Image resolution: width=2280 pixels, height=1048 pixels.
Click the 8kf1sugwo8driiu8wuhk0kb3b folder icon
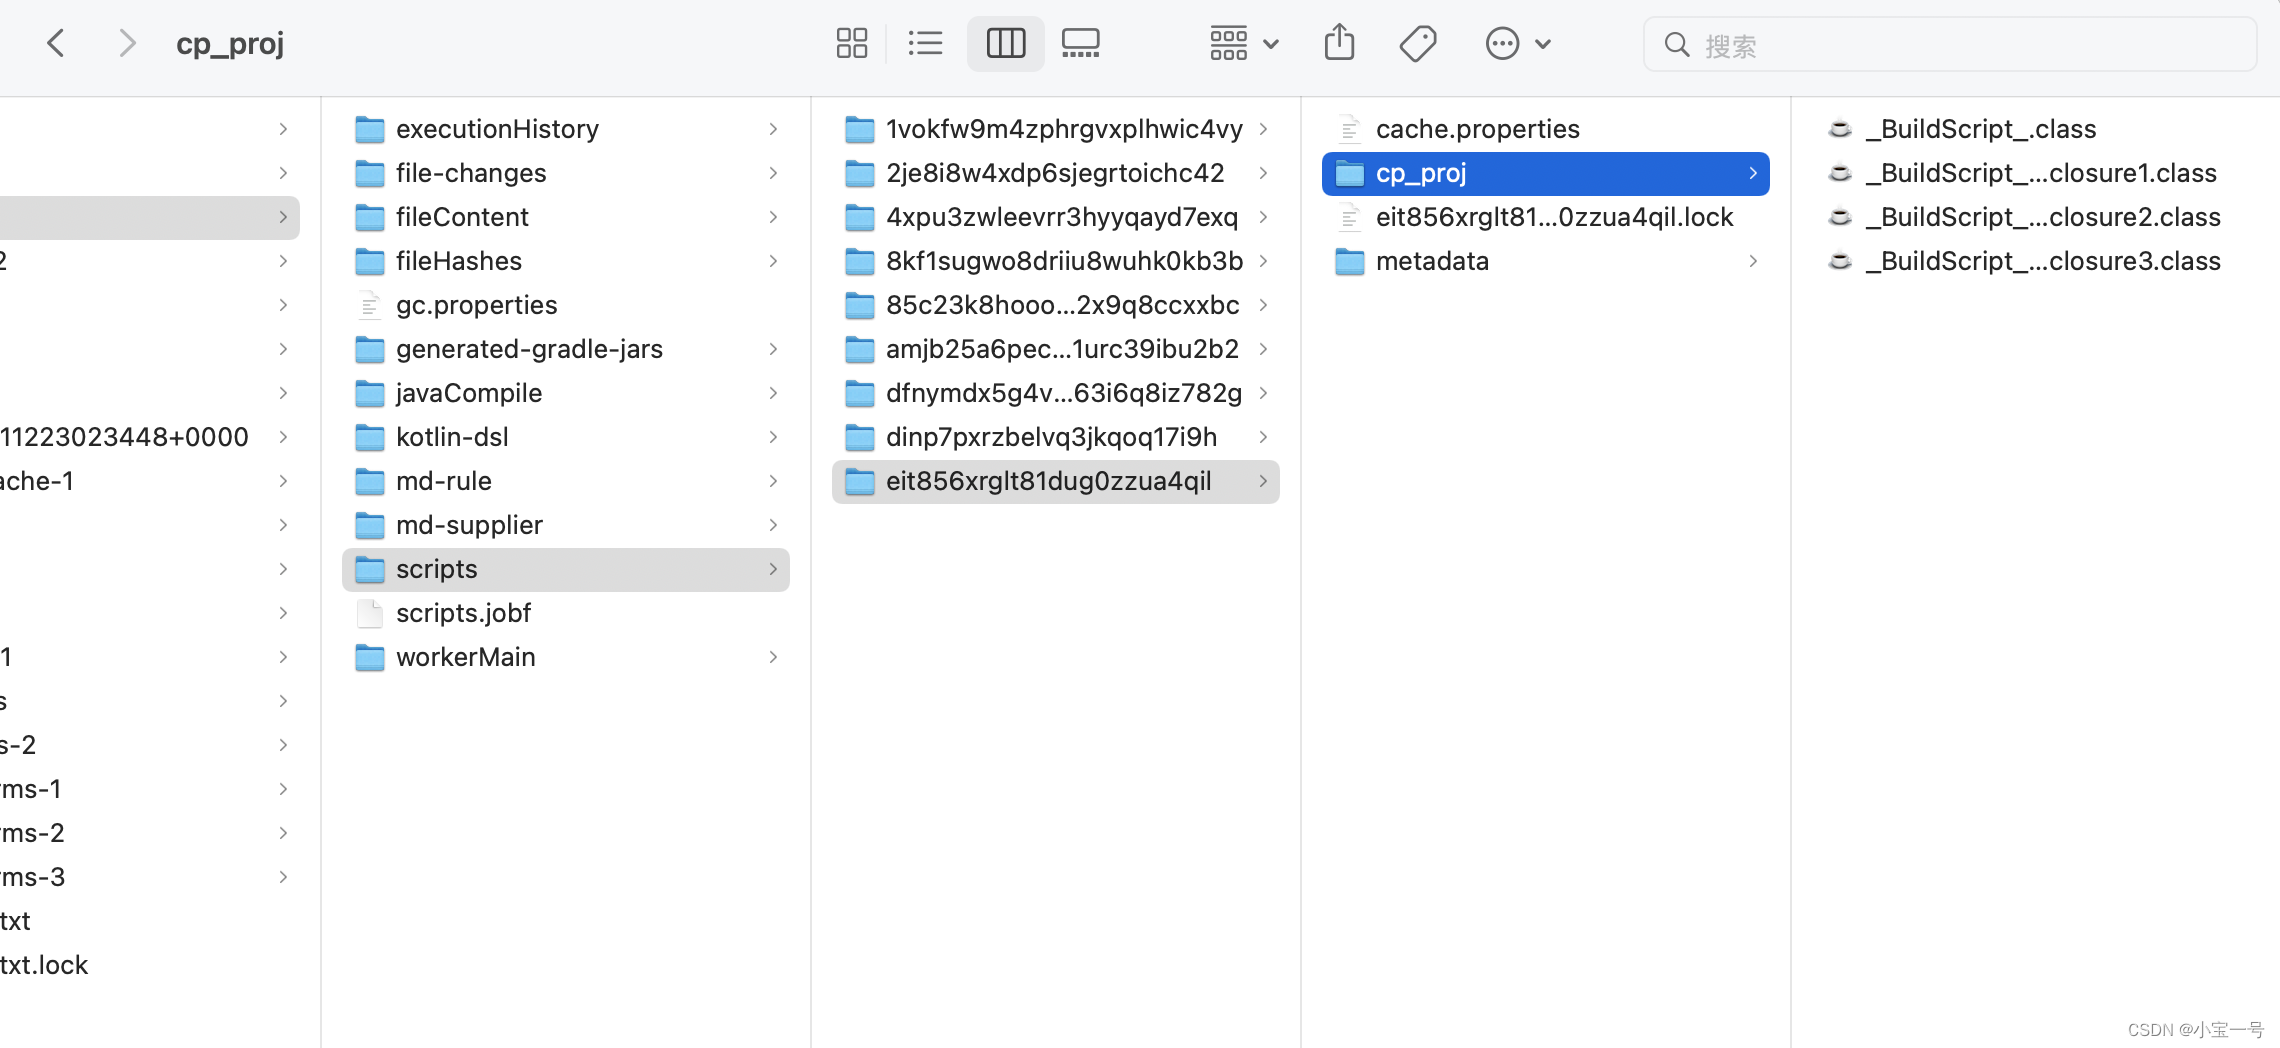[860, 262]
